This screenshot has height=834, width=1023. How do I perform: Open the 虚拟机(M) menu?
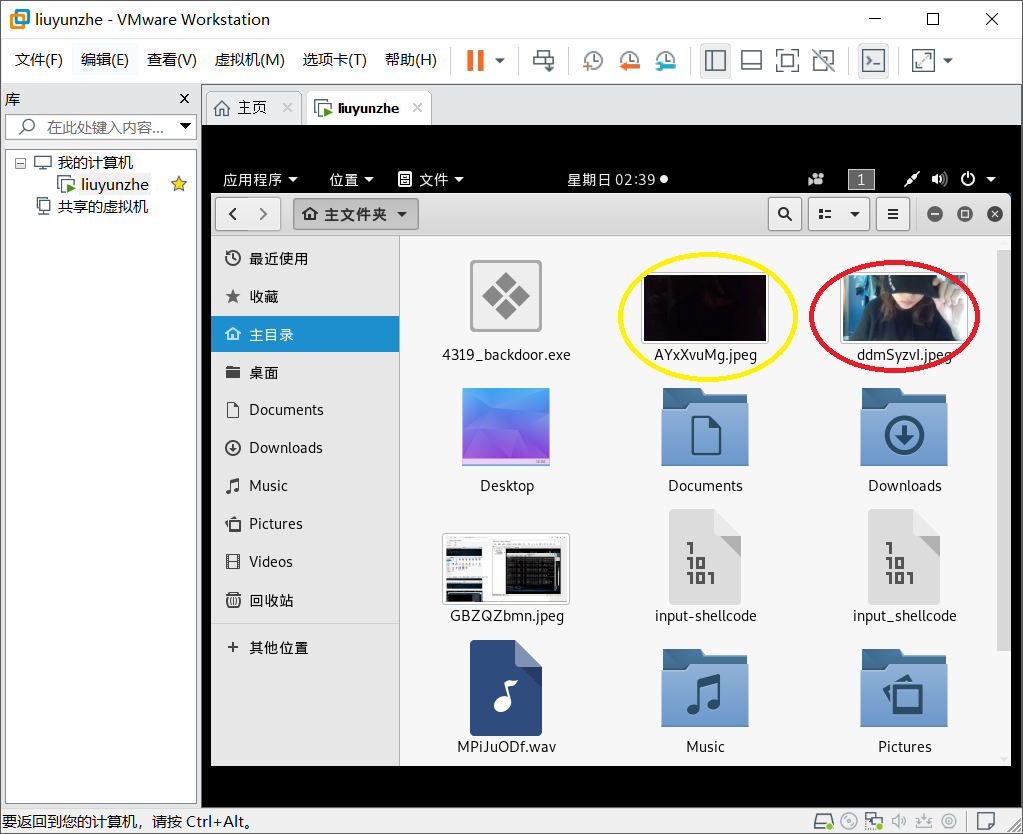(x=249, y=60)
